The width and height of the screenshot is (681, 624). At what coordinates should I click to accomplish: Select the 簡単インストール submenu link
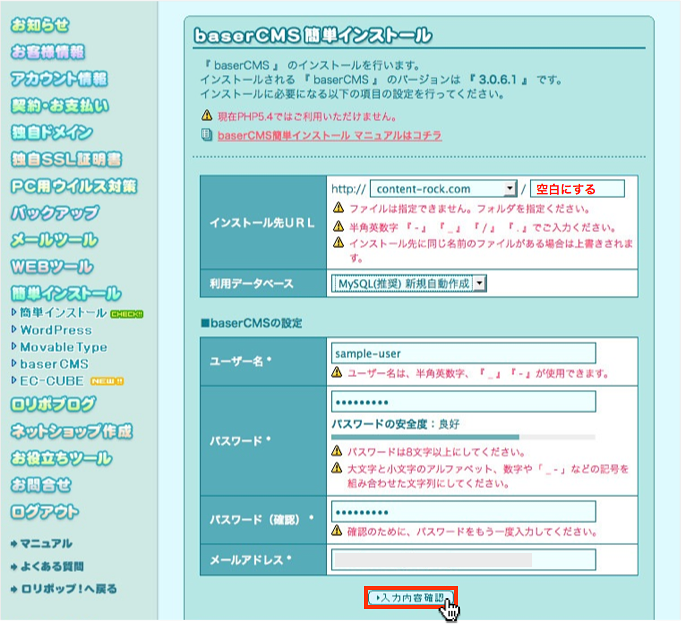63,313
